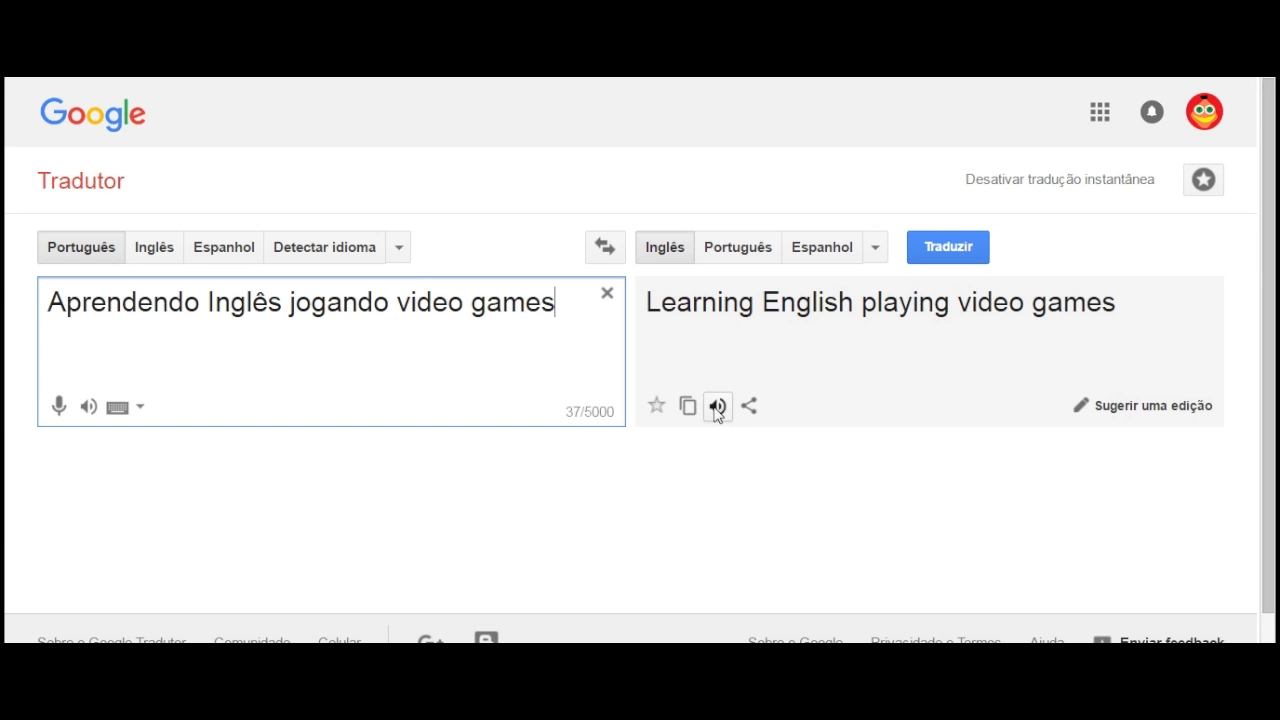Screen dimensions: 1280x720
Task: Select Espanhol as source language
Action: pyautogui.click(x=224, y=247)
